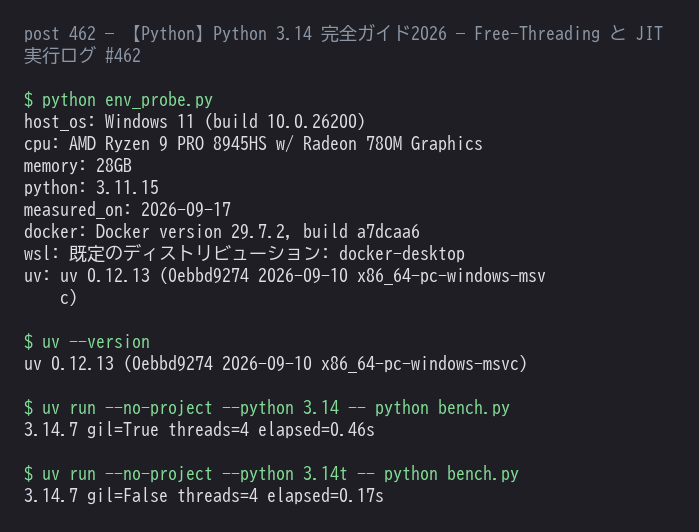Click the wrapped 'c)' continuation line
Screen dimensions: 699x532
68,298
